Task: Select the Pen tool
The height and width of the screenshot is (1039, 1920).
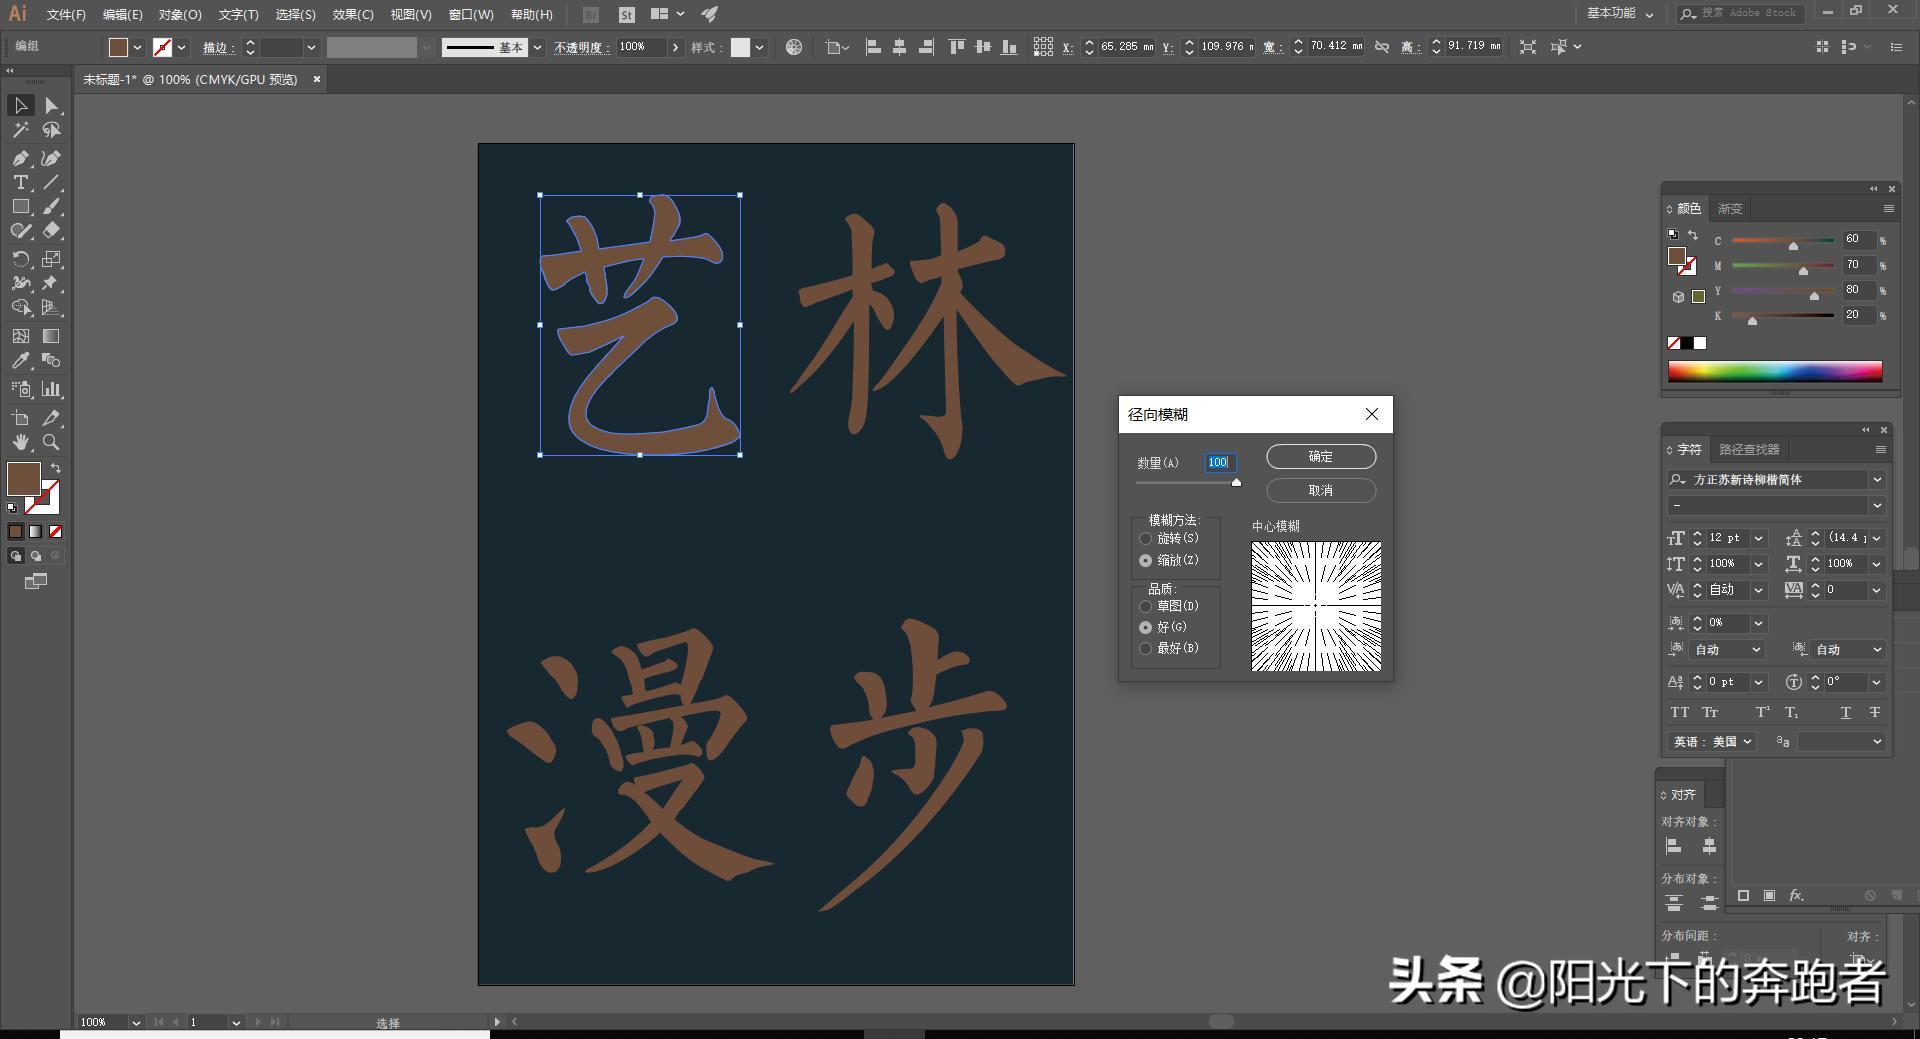Action: click(20, 158)
